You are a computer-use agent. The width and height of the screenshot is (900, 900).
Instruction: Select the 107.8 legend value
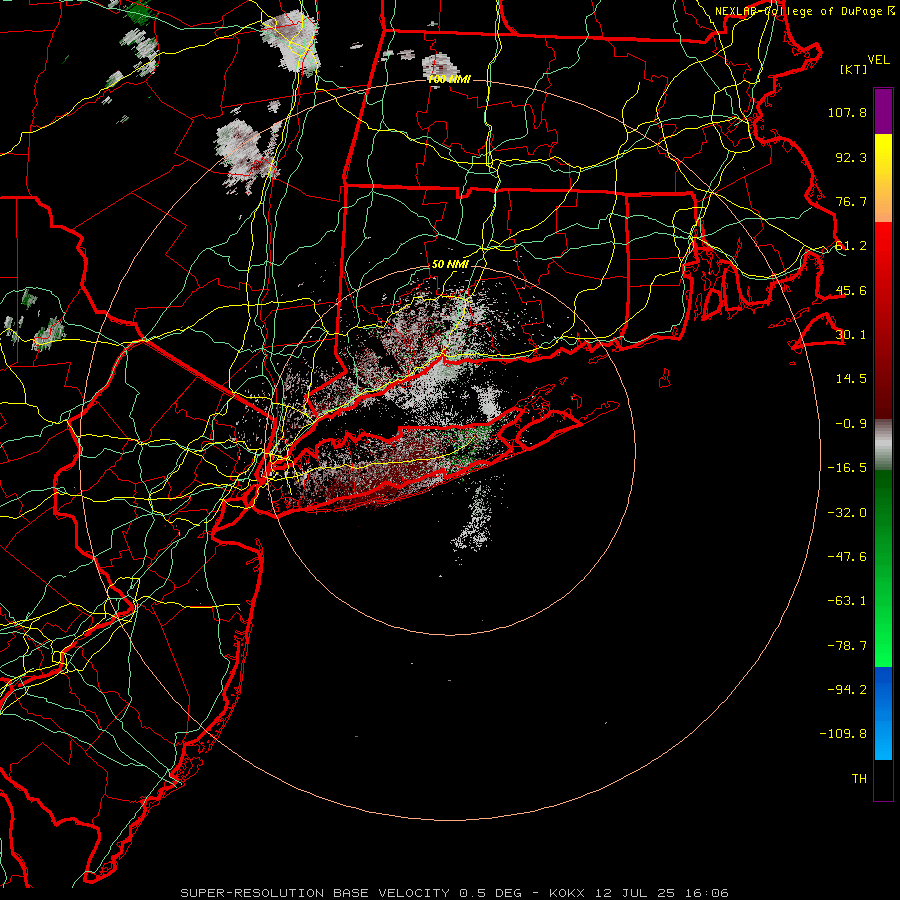coord(847,112)
